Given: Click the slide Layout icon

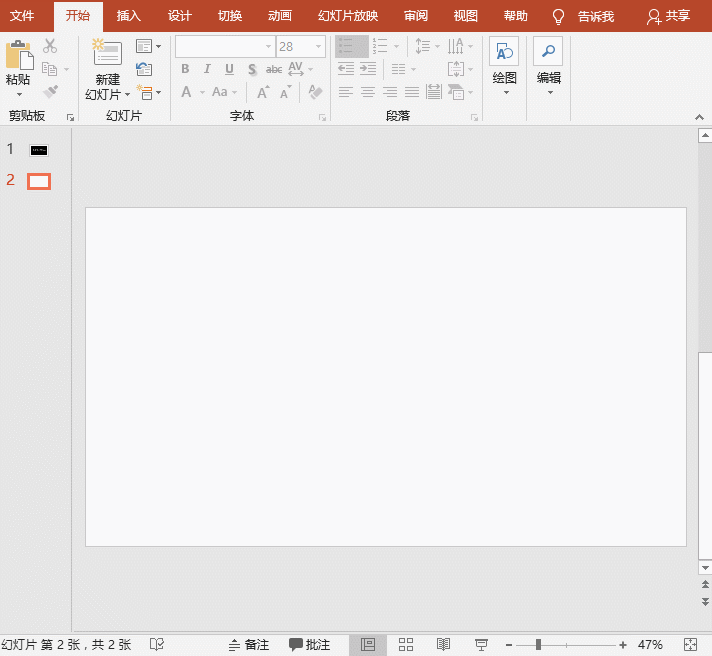Looking at the screenshot, I should point(144,46).
